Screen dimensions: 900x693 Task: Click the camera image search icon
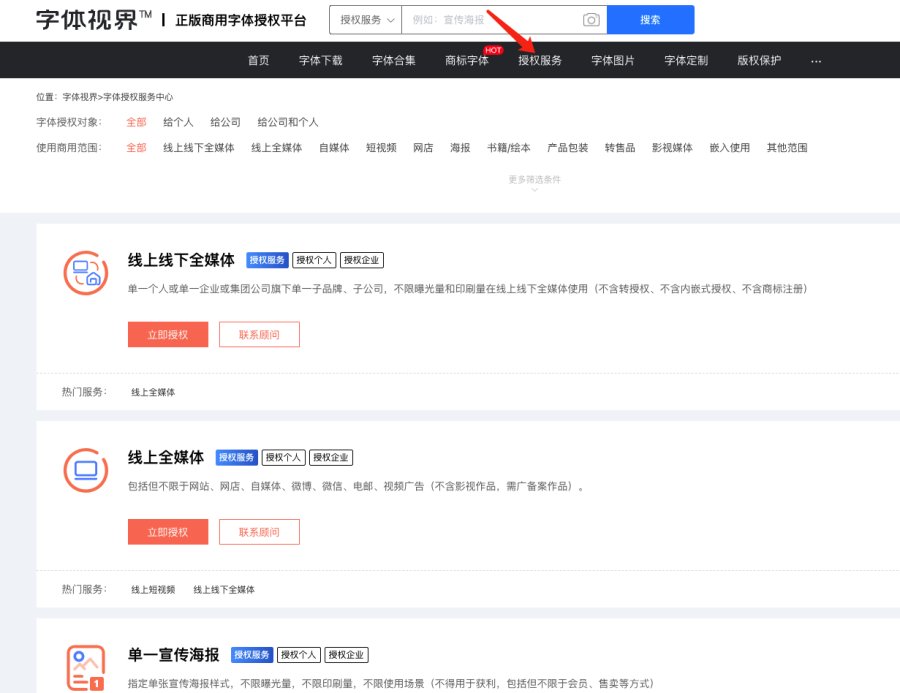tap(591, 20)
